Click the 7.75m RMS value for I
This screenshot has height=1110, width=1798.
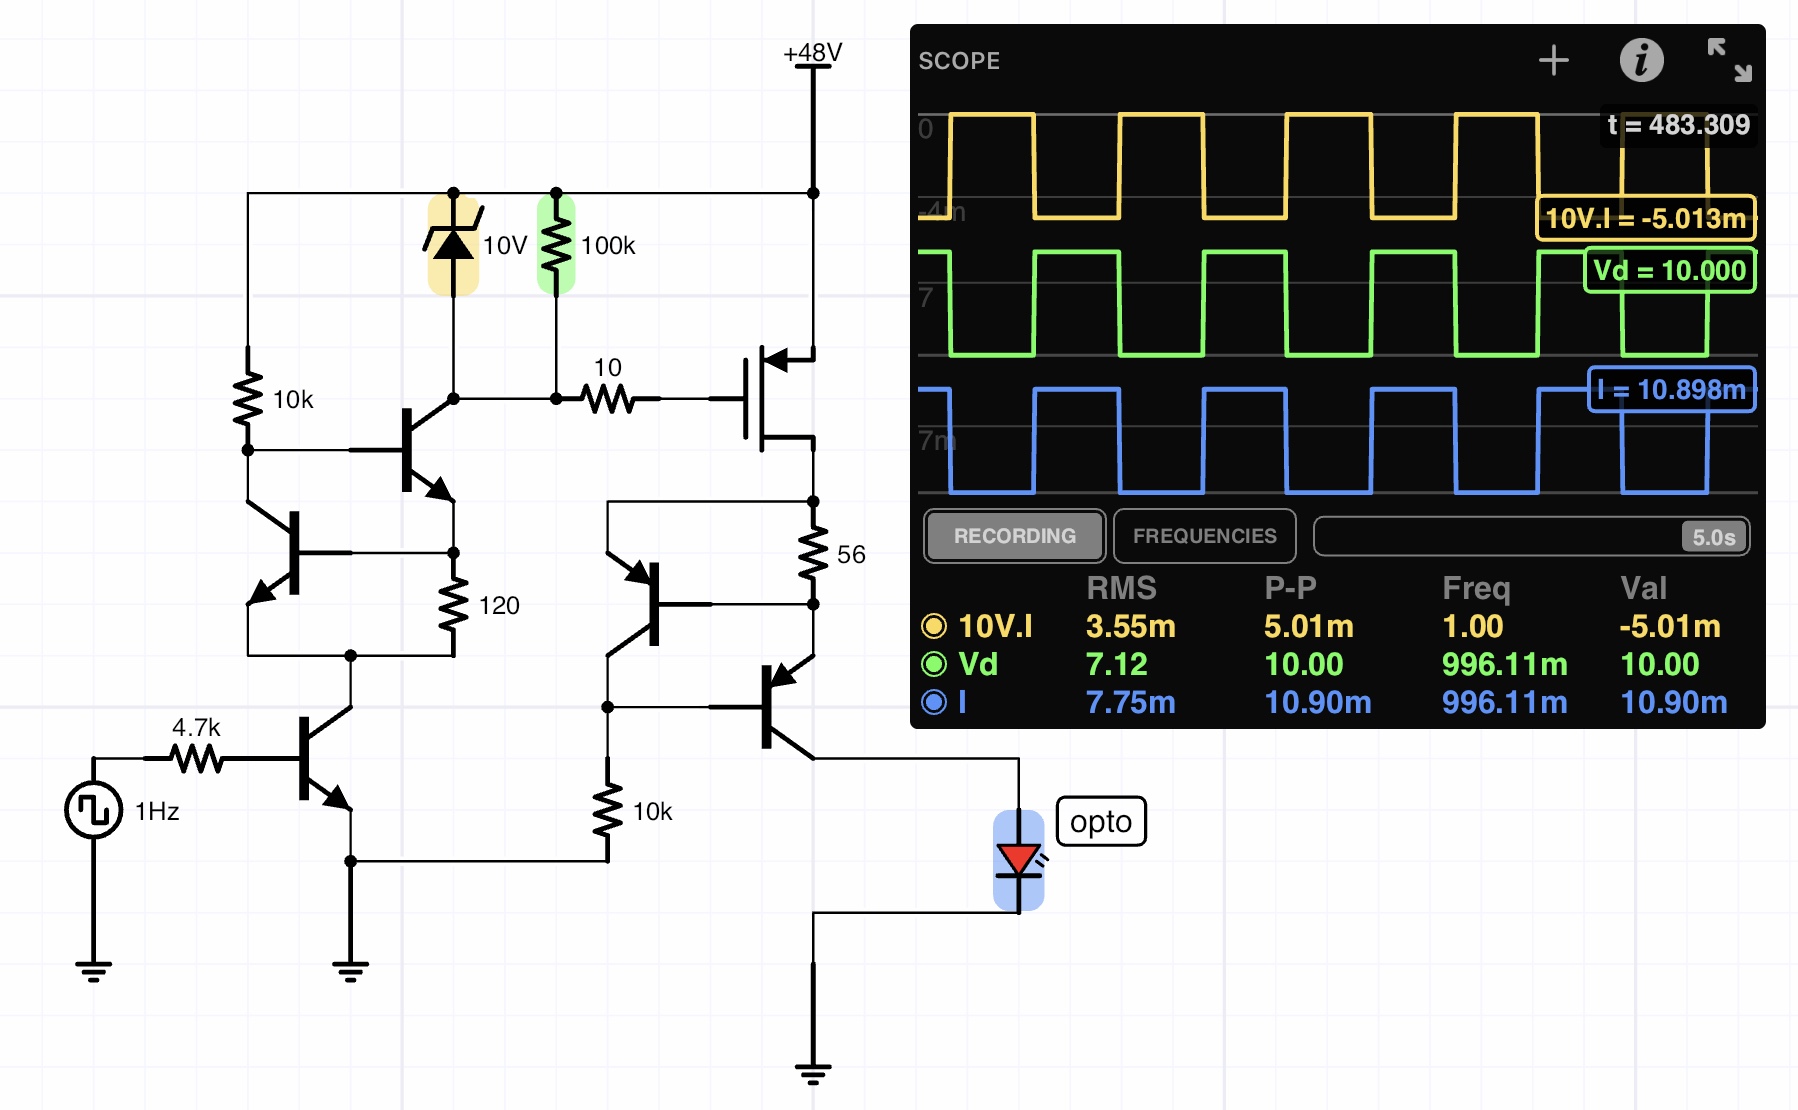pyautogui.click(x=1131, y=702)
